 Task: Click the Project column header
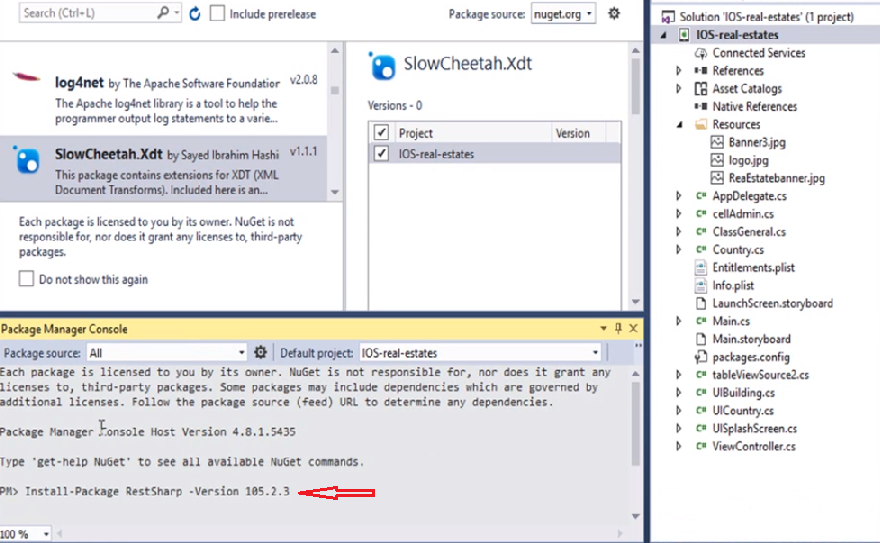tap(415, 134)
